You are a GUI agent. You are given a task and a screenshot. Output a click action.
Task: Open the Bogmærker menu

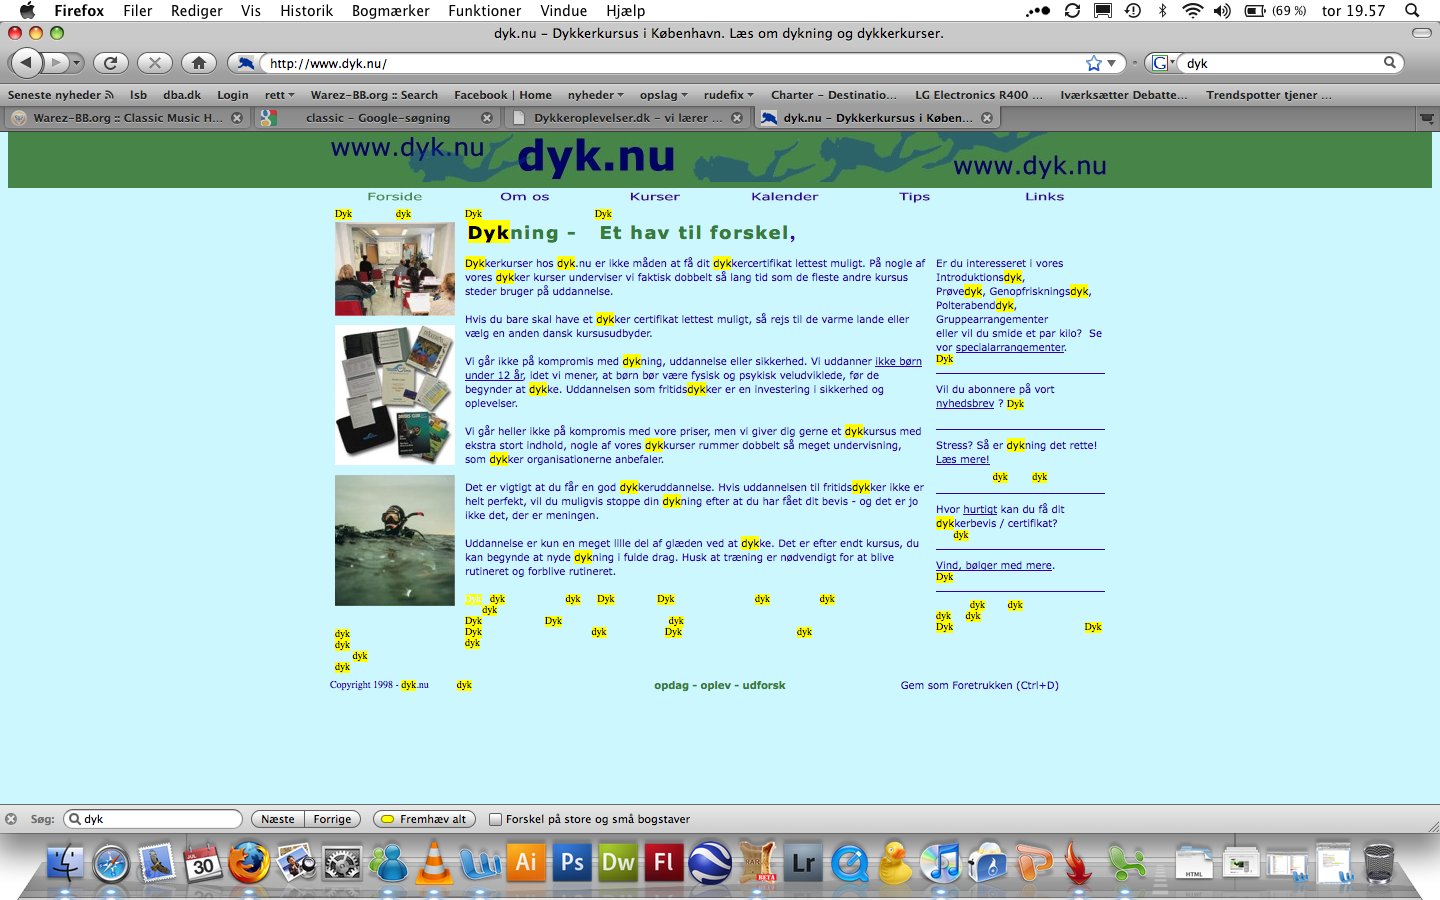coord(390,10)
